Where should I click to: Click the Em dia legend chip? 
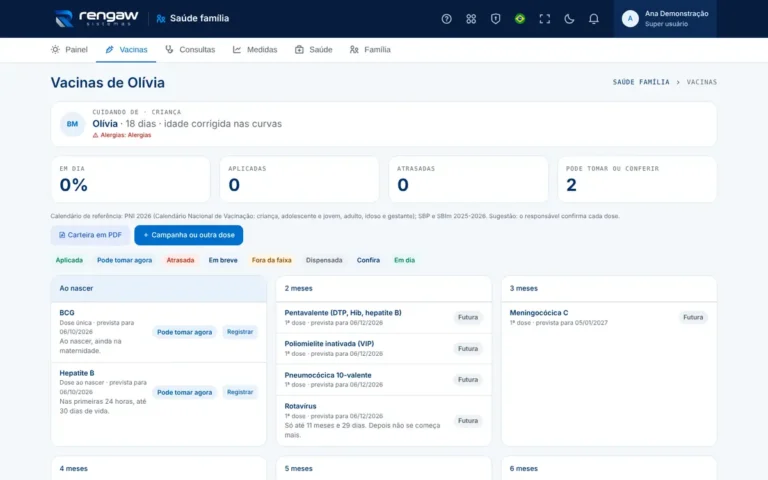404,260
